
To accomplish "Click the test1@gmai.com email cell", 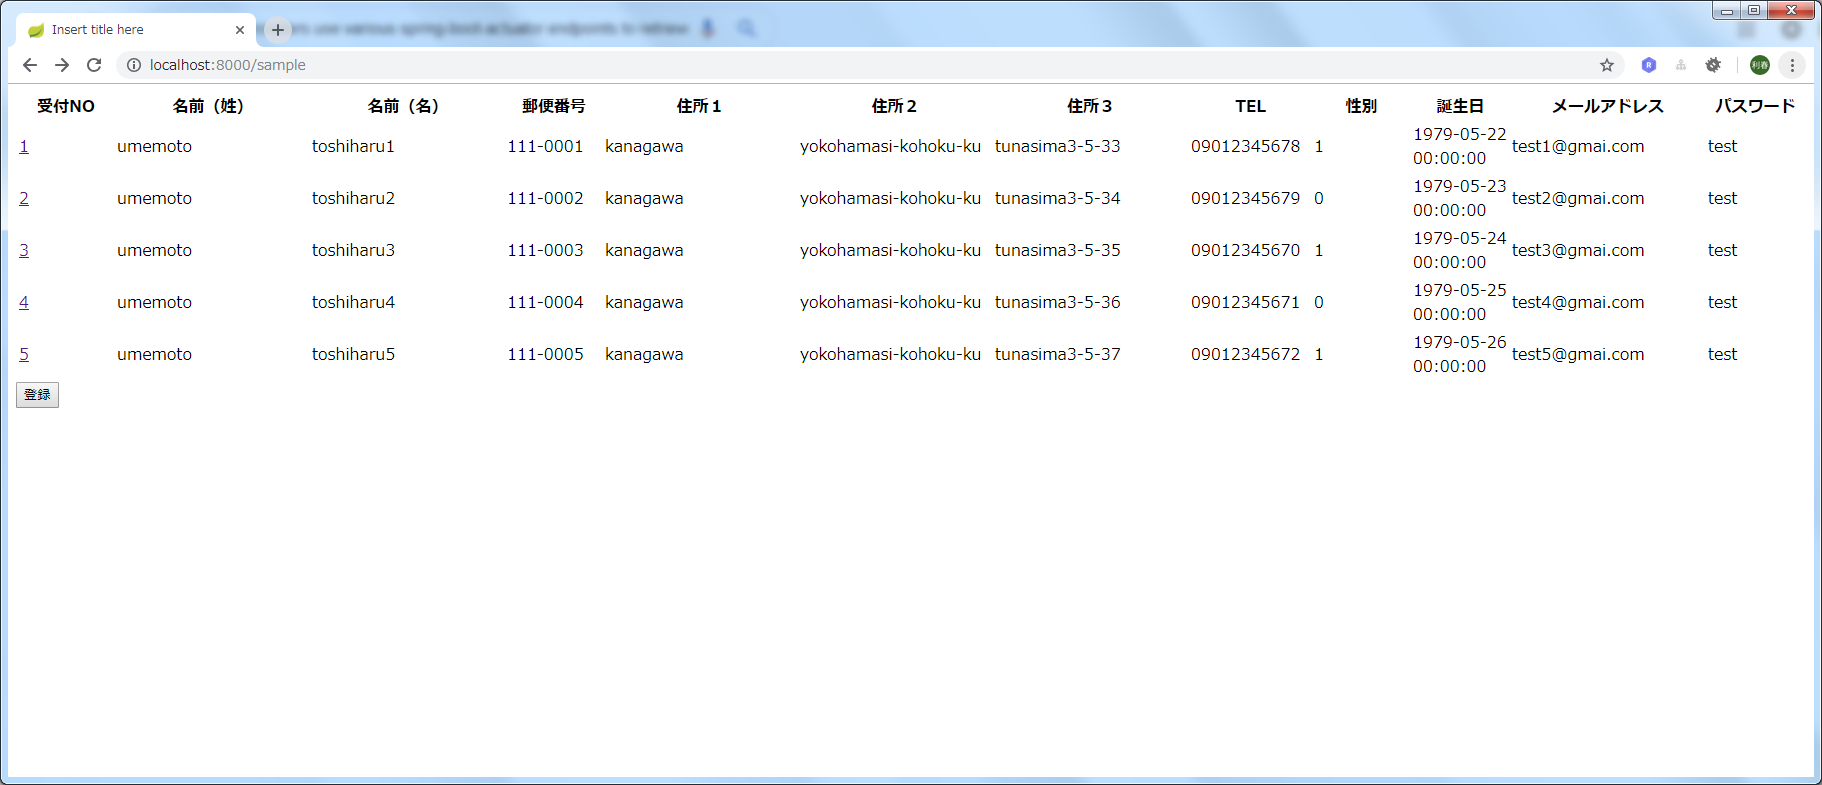I will click(x=1577, y=146).
